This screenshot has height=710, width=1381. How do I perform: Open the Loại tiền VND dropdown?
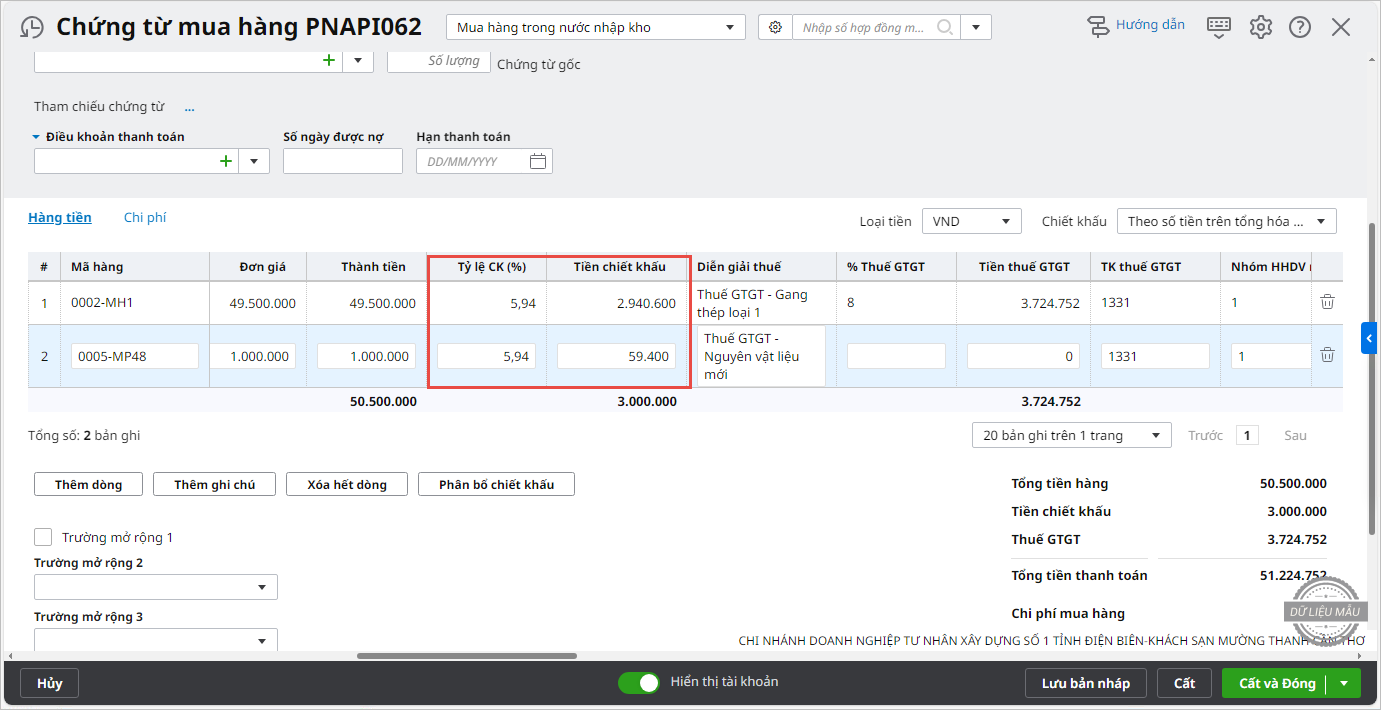coord(971,221)
